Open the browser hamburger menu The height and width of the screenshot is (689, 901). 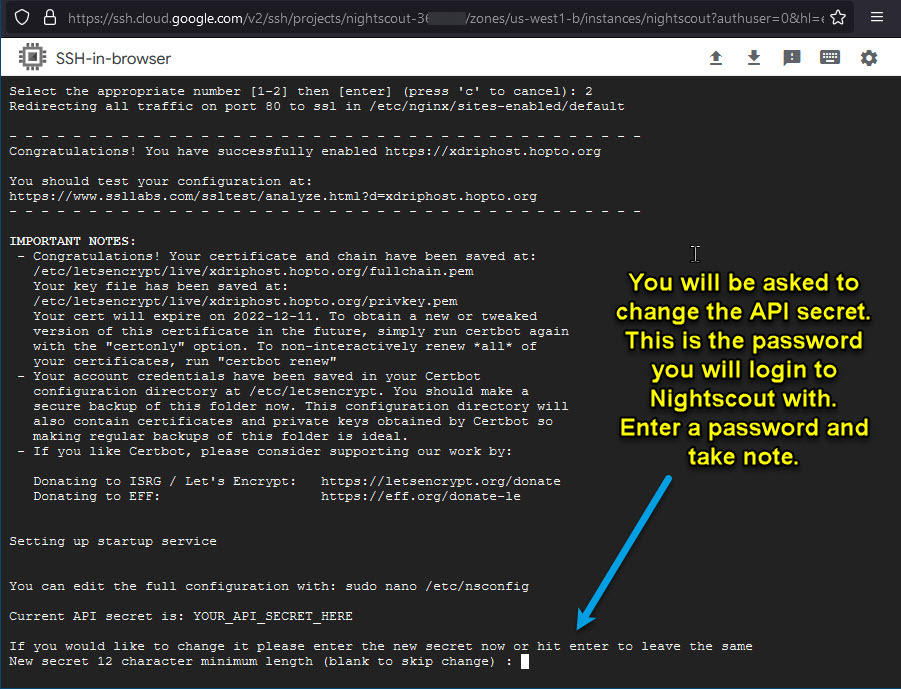877,17
